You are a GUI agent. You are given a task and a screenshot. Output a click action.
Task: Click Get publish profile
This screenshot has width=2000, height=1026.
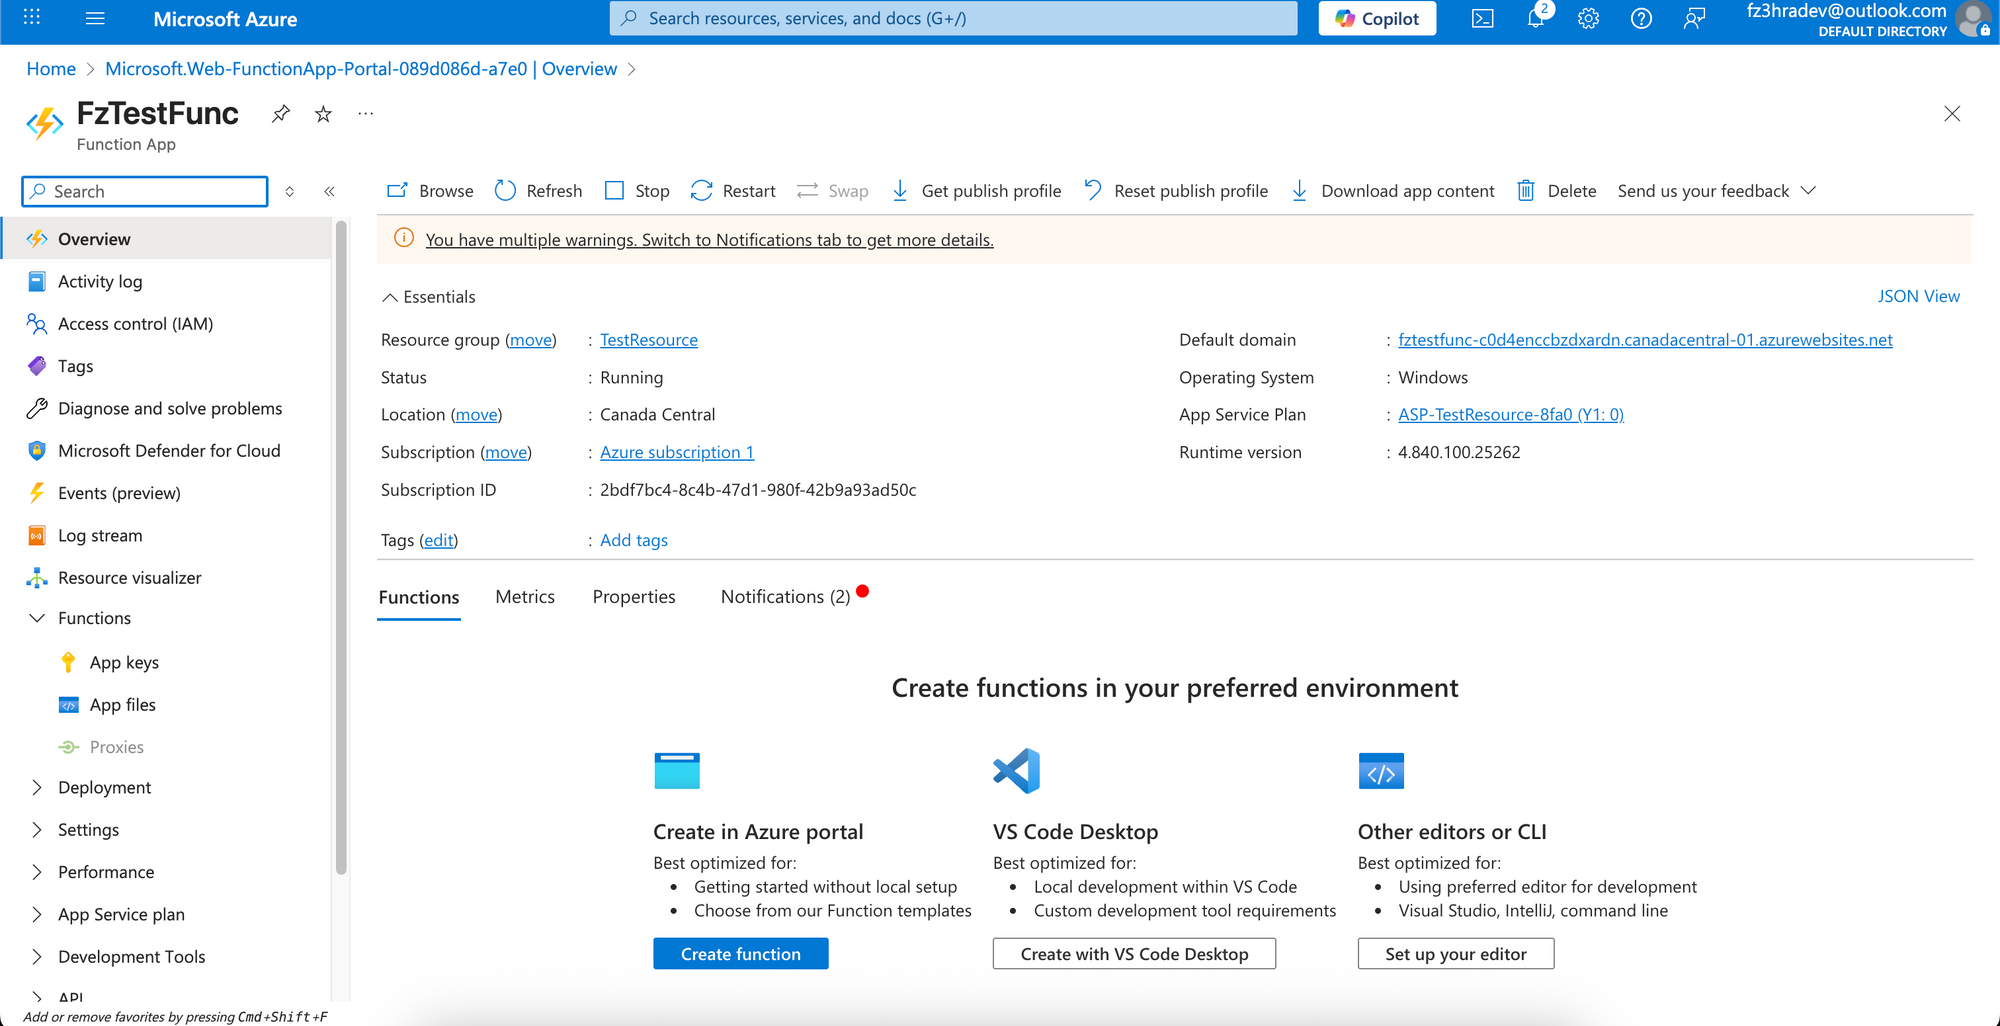(976, 191)
